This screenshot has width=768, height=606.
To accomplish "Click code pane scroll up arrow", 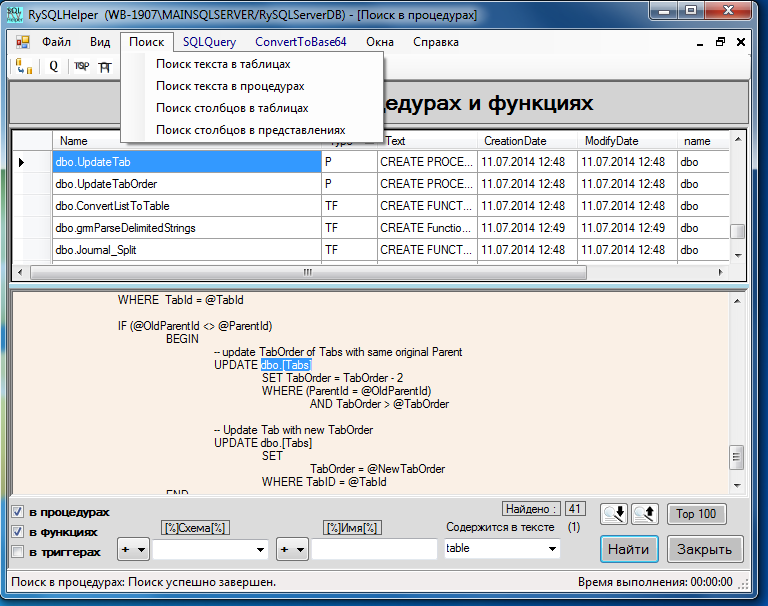I will tap(737, 301).
